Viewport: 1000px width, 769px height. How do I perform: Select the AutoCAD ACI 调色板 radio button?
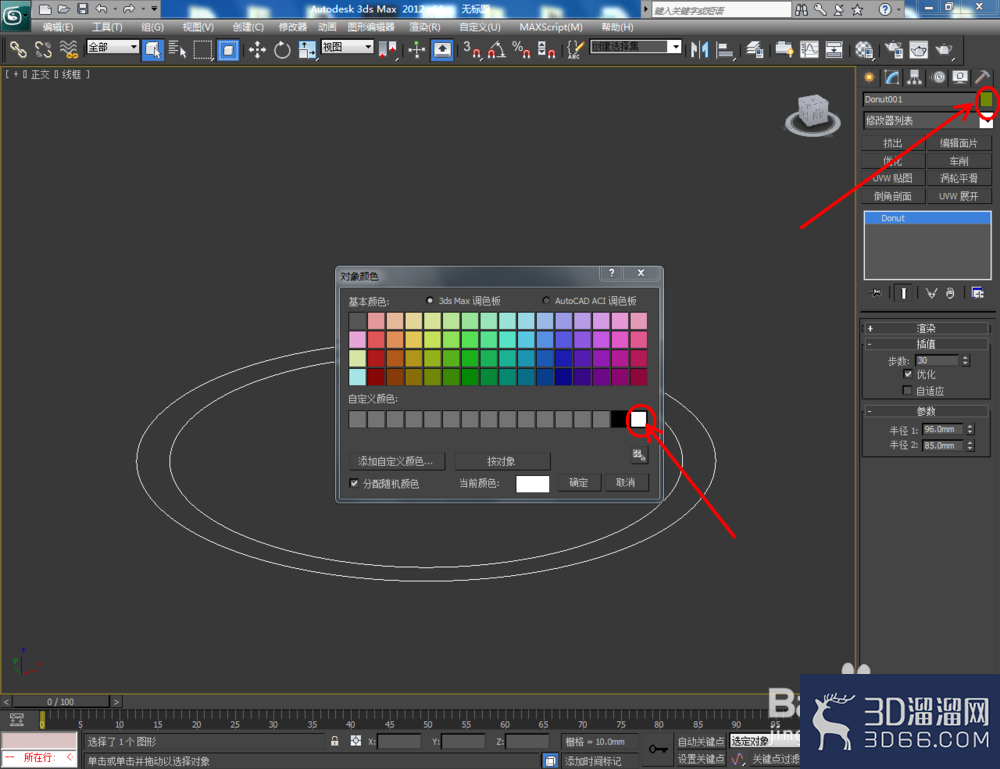click(x=546, y=300)
